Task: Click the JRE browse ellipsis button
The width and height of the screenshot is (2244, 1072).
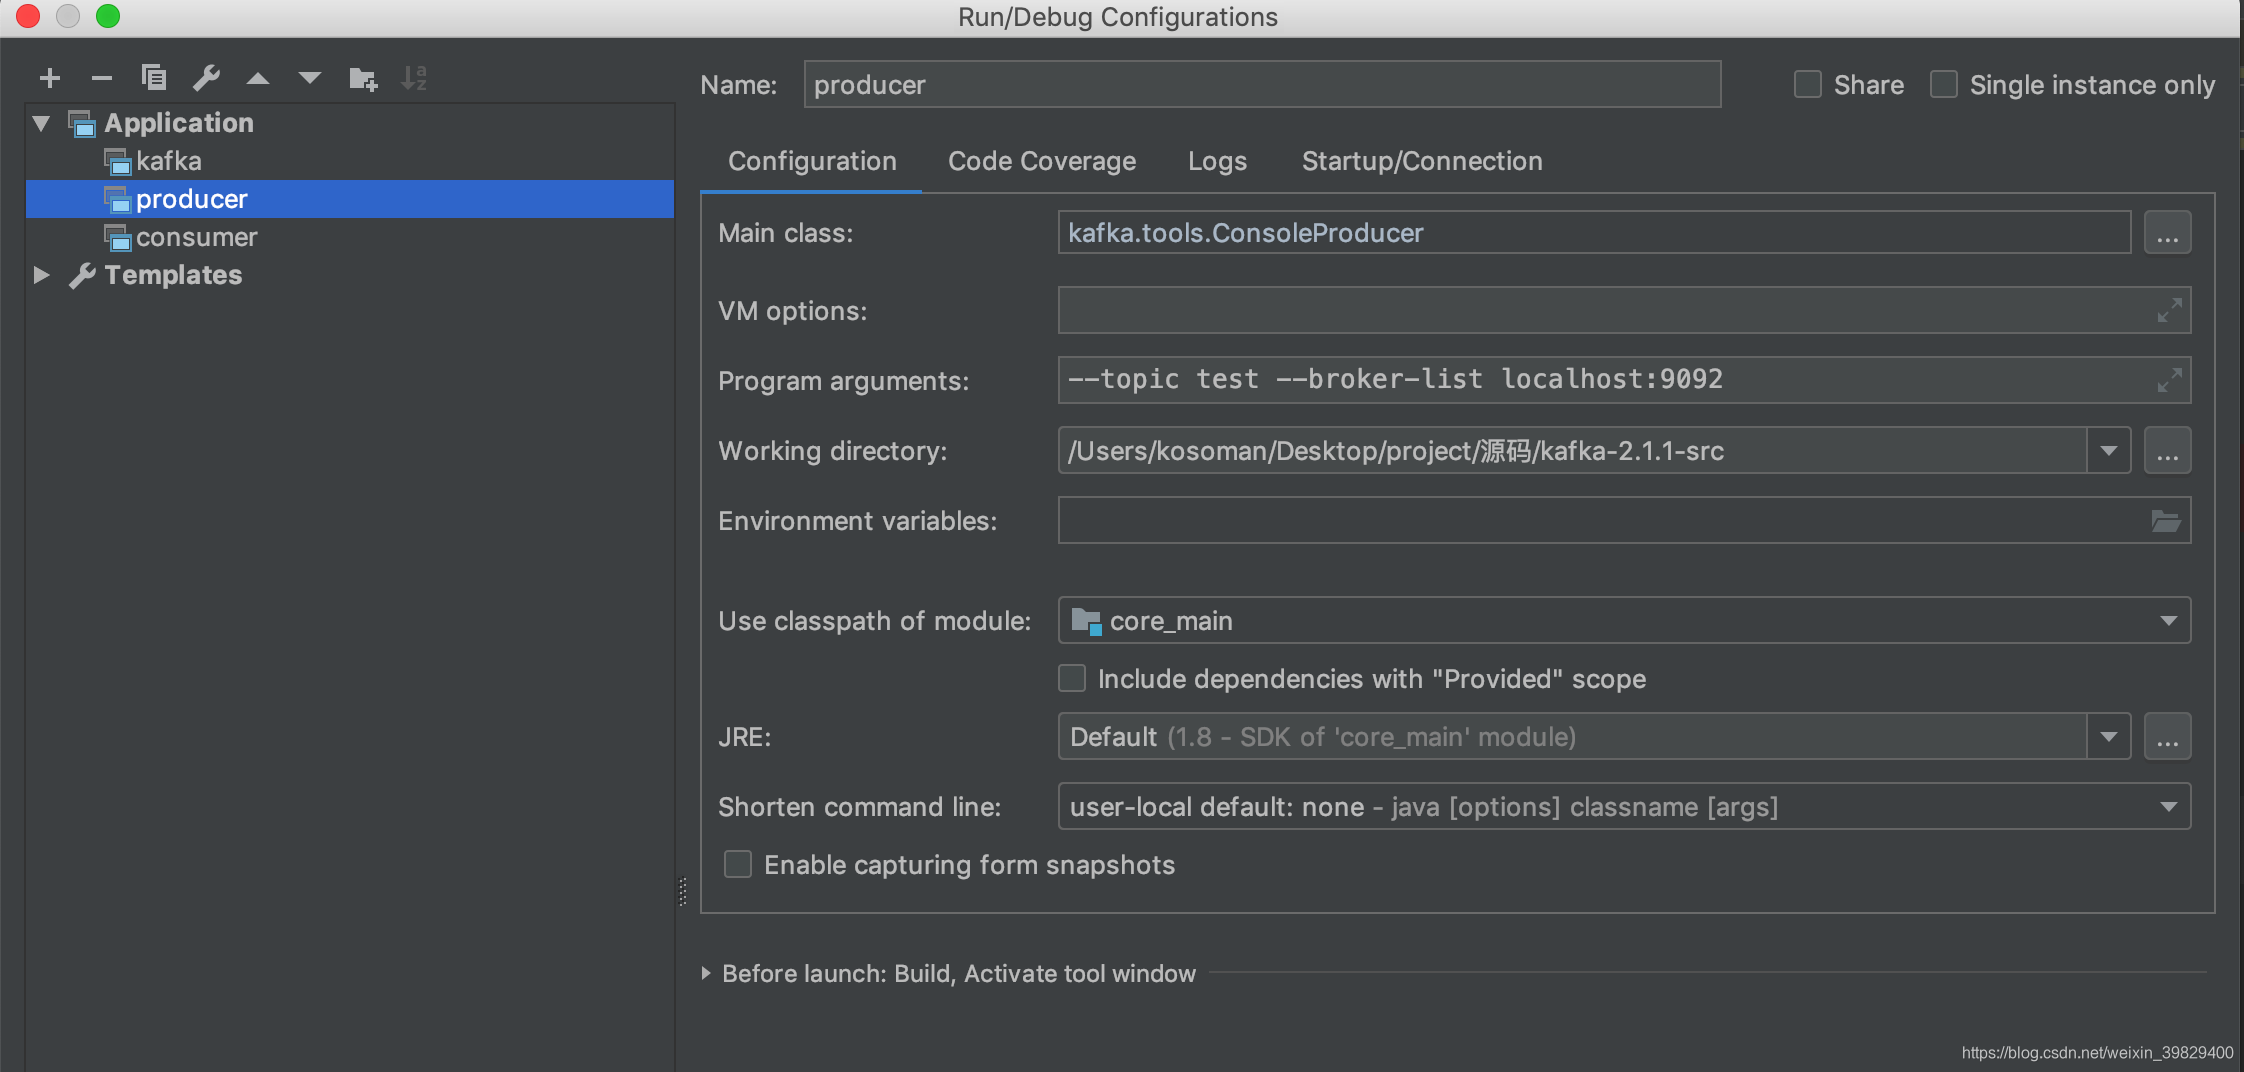Action: [x=2167, y=737]
